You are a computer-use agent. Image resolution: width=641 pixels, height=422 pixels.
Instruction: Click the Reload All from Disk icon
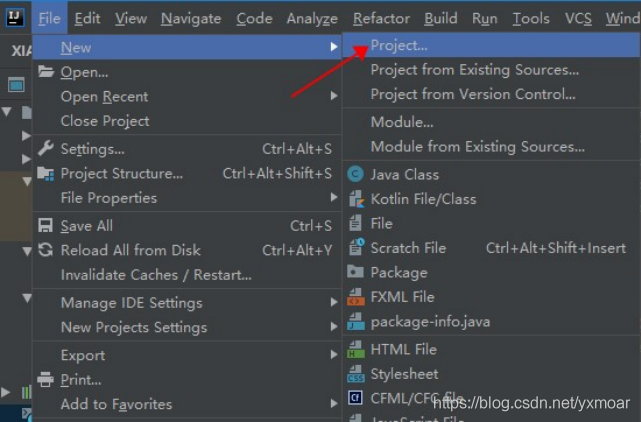[45, 251]
